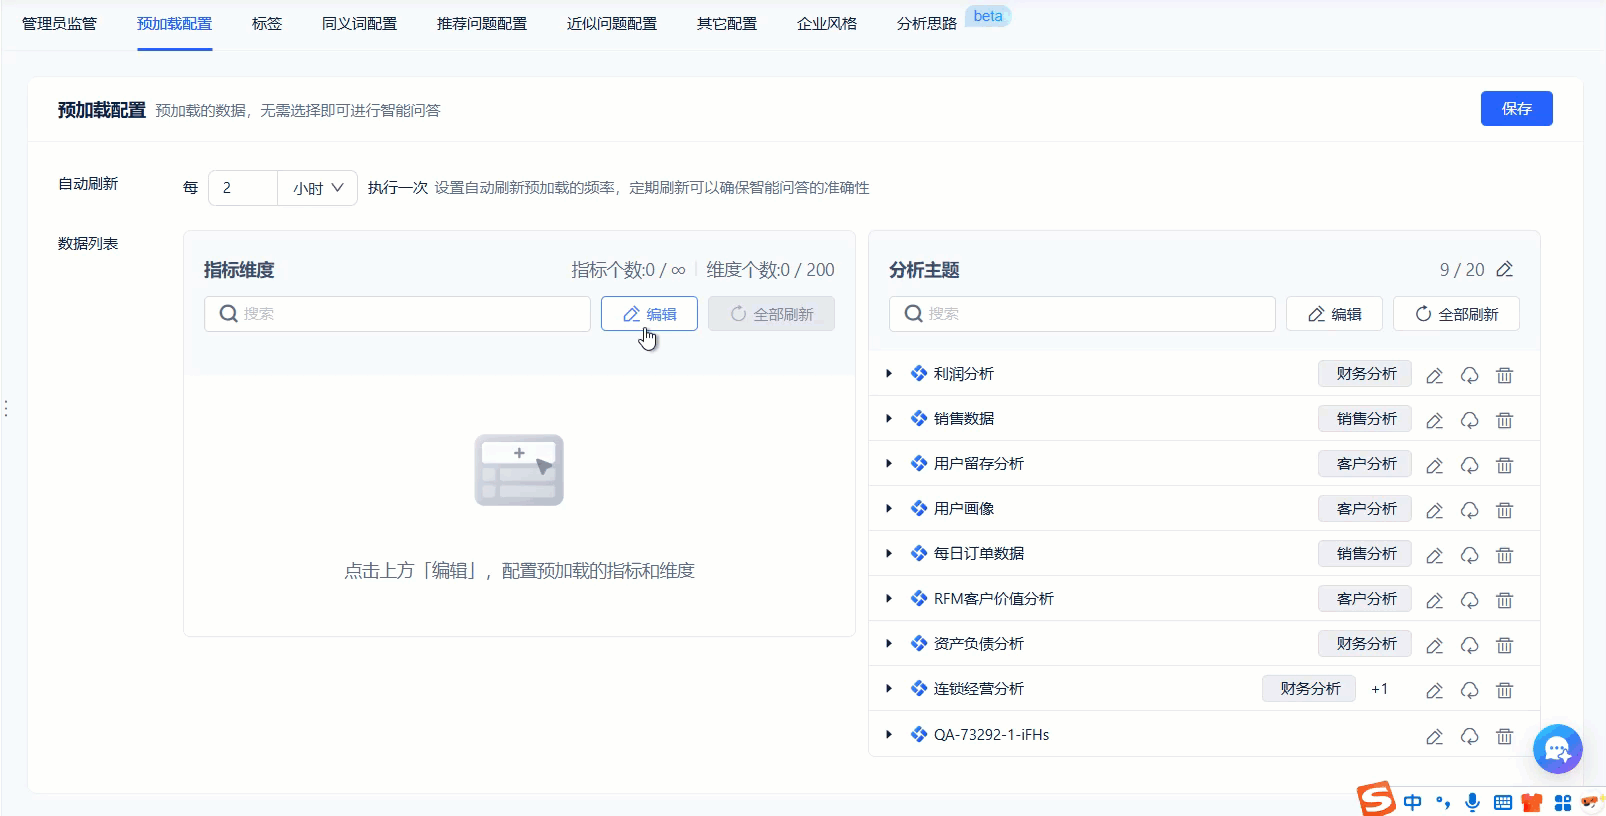This screenshot has height=816, width=1606.
Task: Delete the RFM客户价值分析 topic
Action: point(1504,600)
